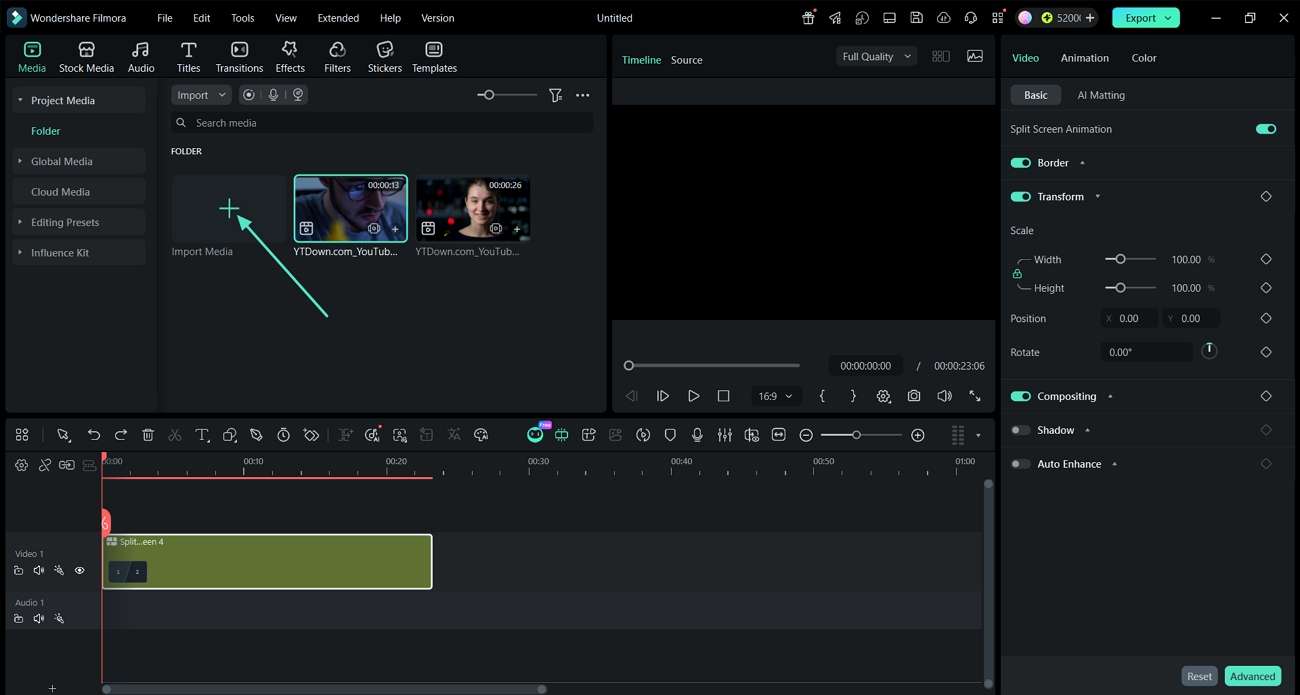
Task: Toggle the Compositing switch
Action: pos(1020,396)
